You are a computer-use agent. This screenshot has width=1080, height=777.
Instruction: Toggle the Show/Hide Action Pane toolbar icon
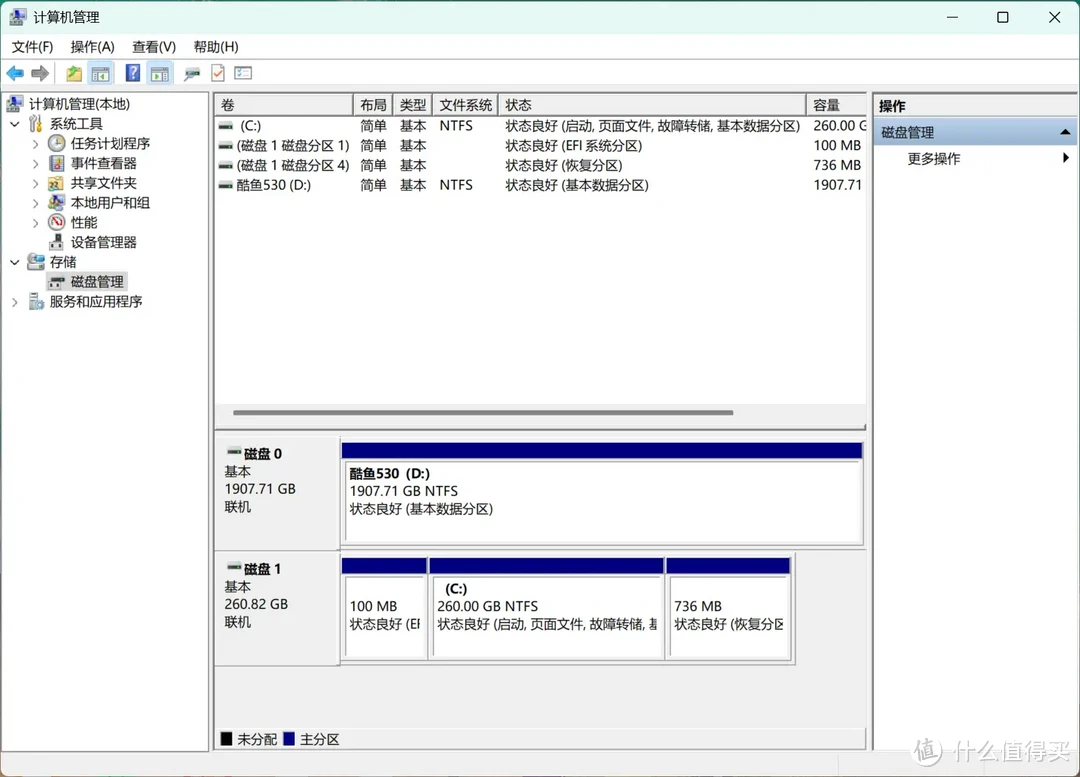tap(160, 73)
